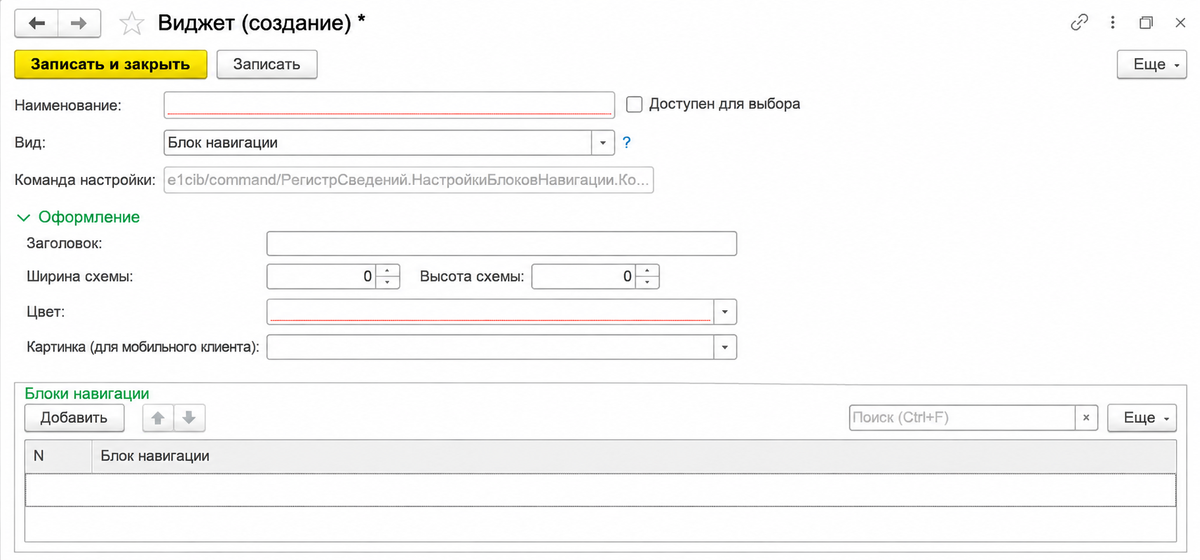
Task: Move navigation block down
Action: coord(190,418)
